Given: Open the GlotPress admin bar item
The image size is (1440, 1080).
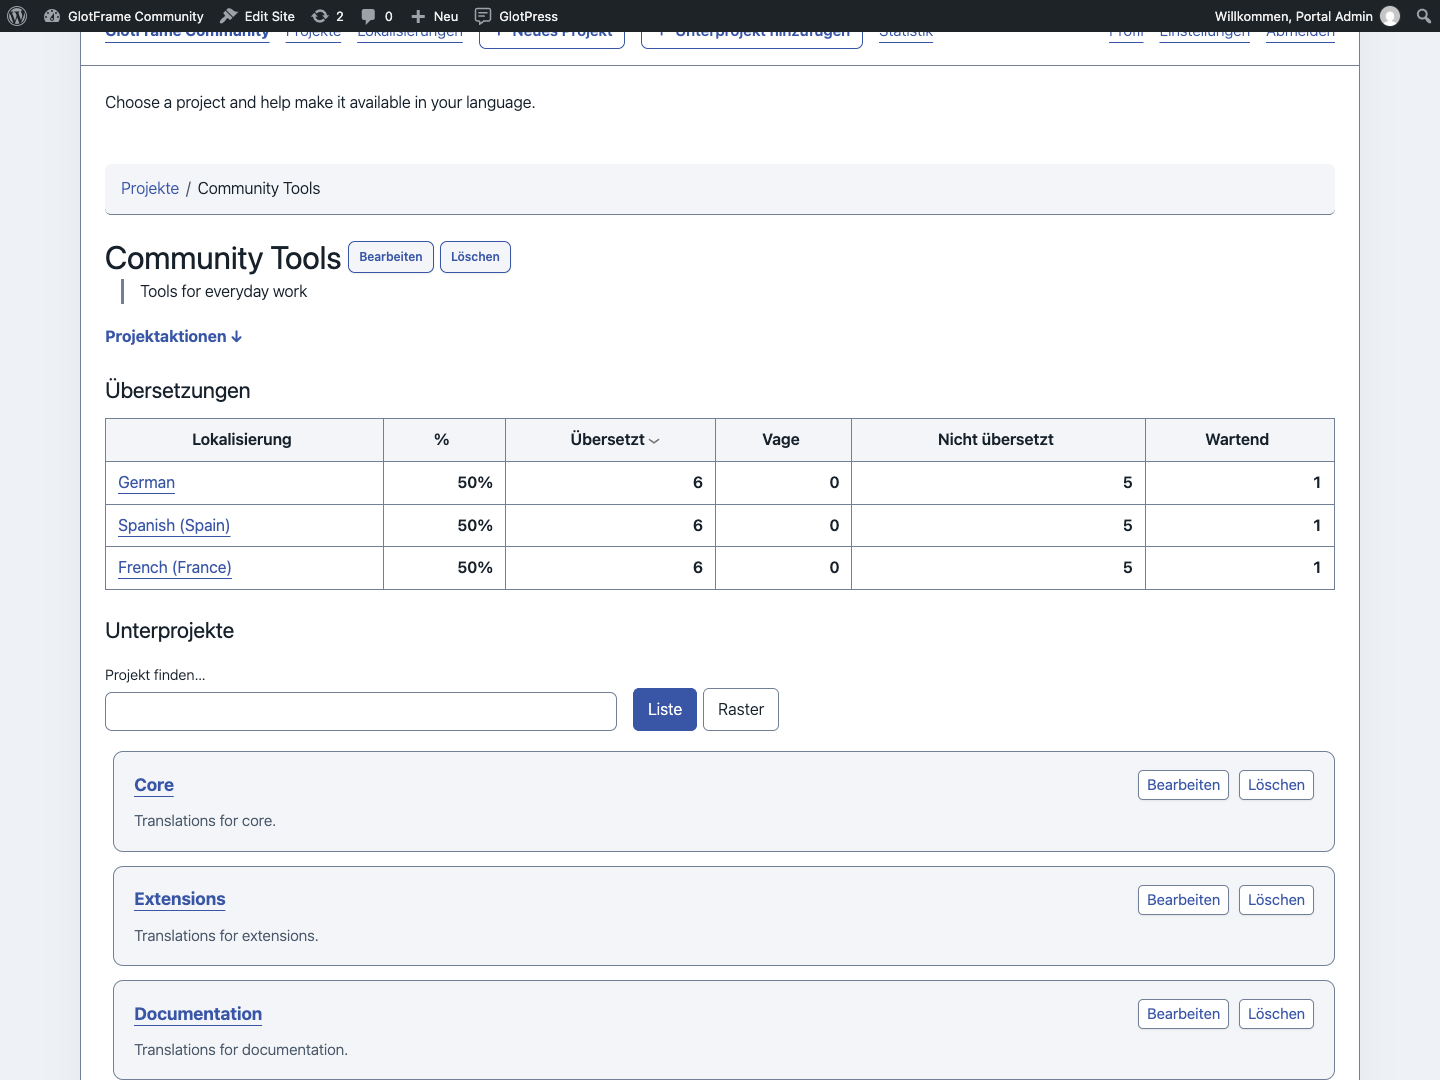Looking at the screenshot, I should pos(516,16).
